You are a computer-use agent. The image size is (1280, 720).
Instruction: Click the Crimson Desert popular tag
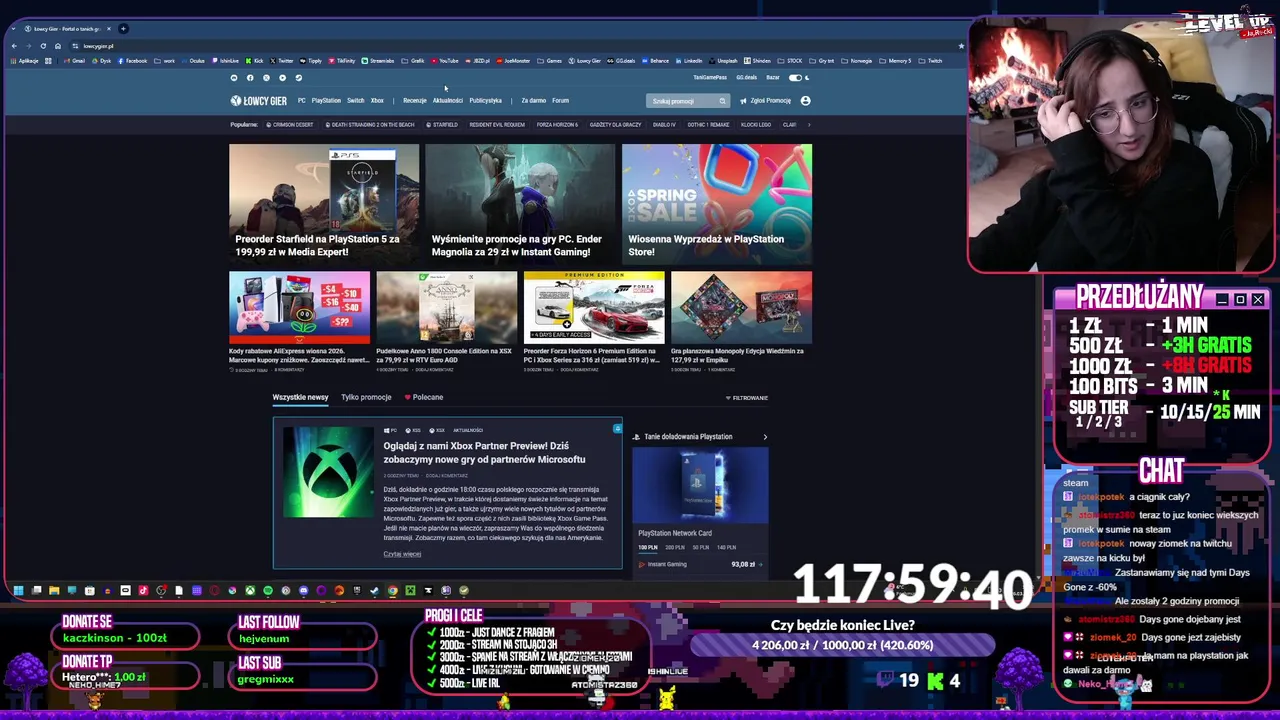tap(290, 125)
